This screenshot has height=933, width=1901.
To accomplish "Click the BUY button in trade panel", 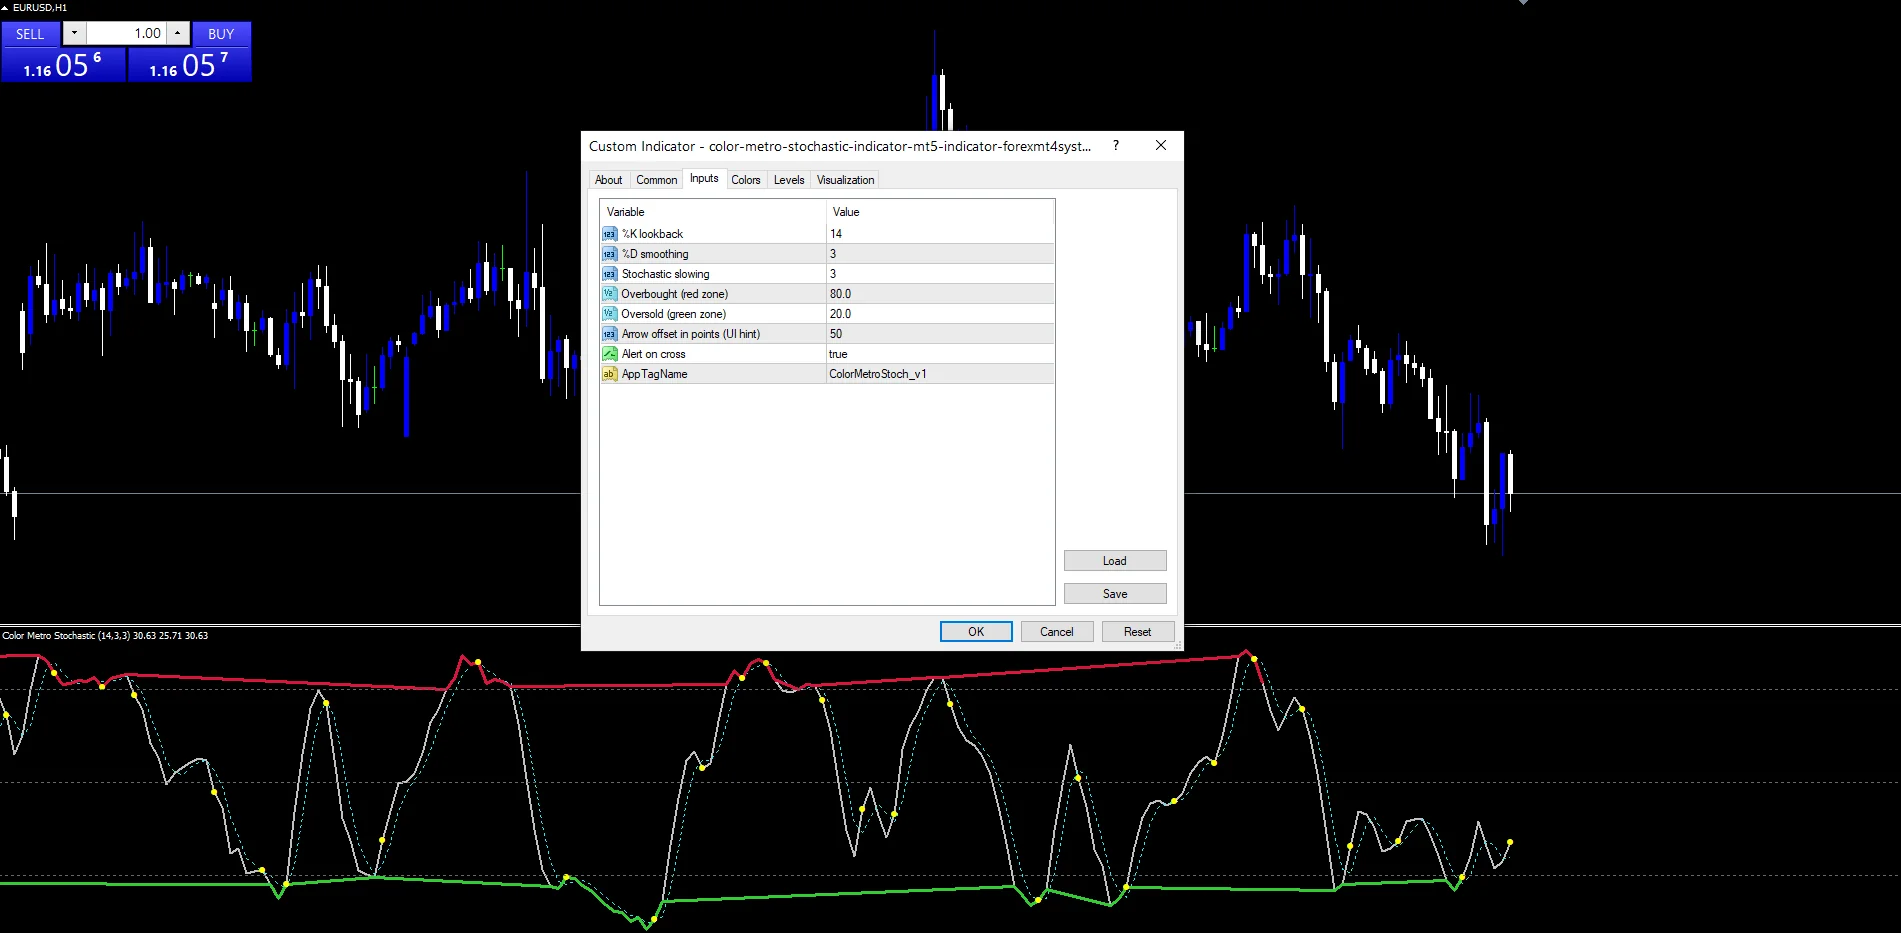I will pos(221,34).
